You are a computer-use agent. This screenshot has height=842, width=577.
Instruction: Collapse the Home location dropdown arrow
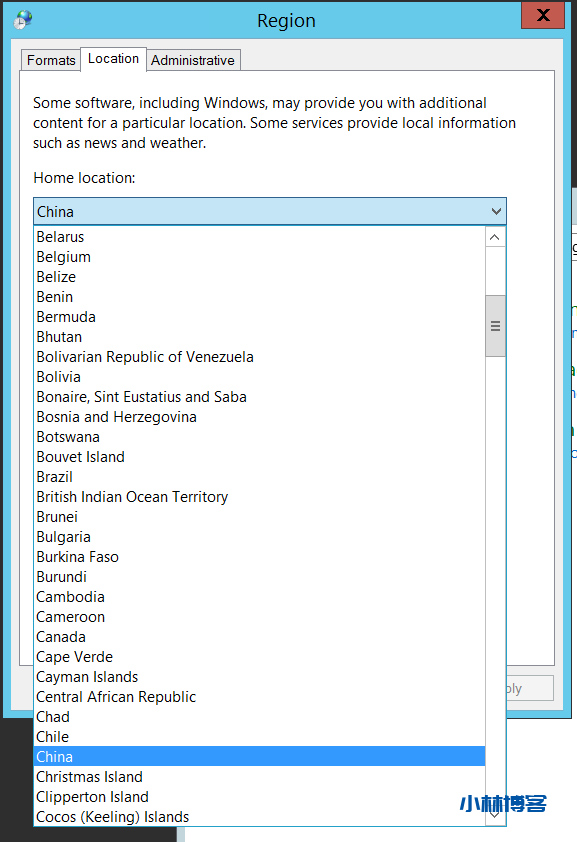point(496,212)
